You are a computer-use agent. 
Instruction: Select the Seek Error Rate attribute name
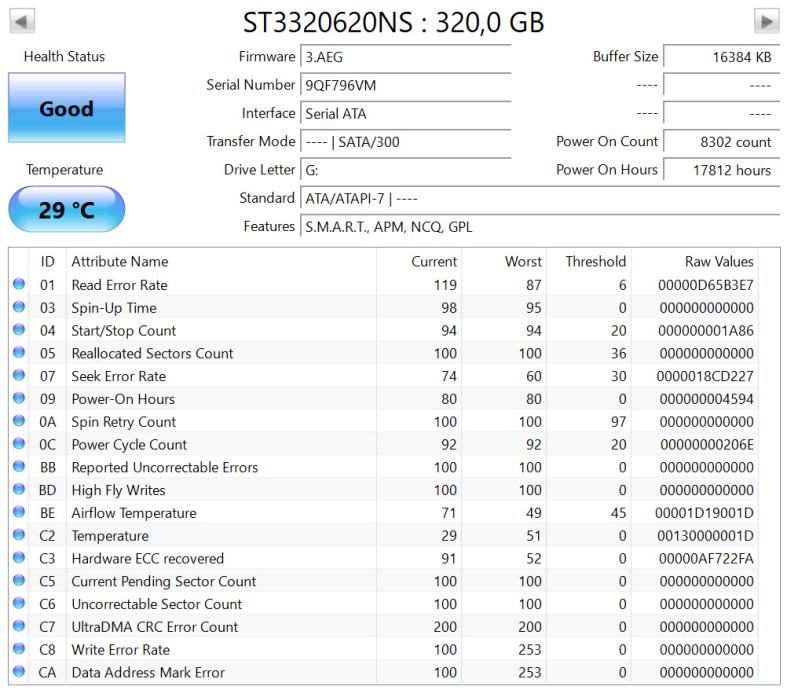pos(118,376)
